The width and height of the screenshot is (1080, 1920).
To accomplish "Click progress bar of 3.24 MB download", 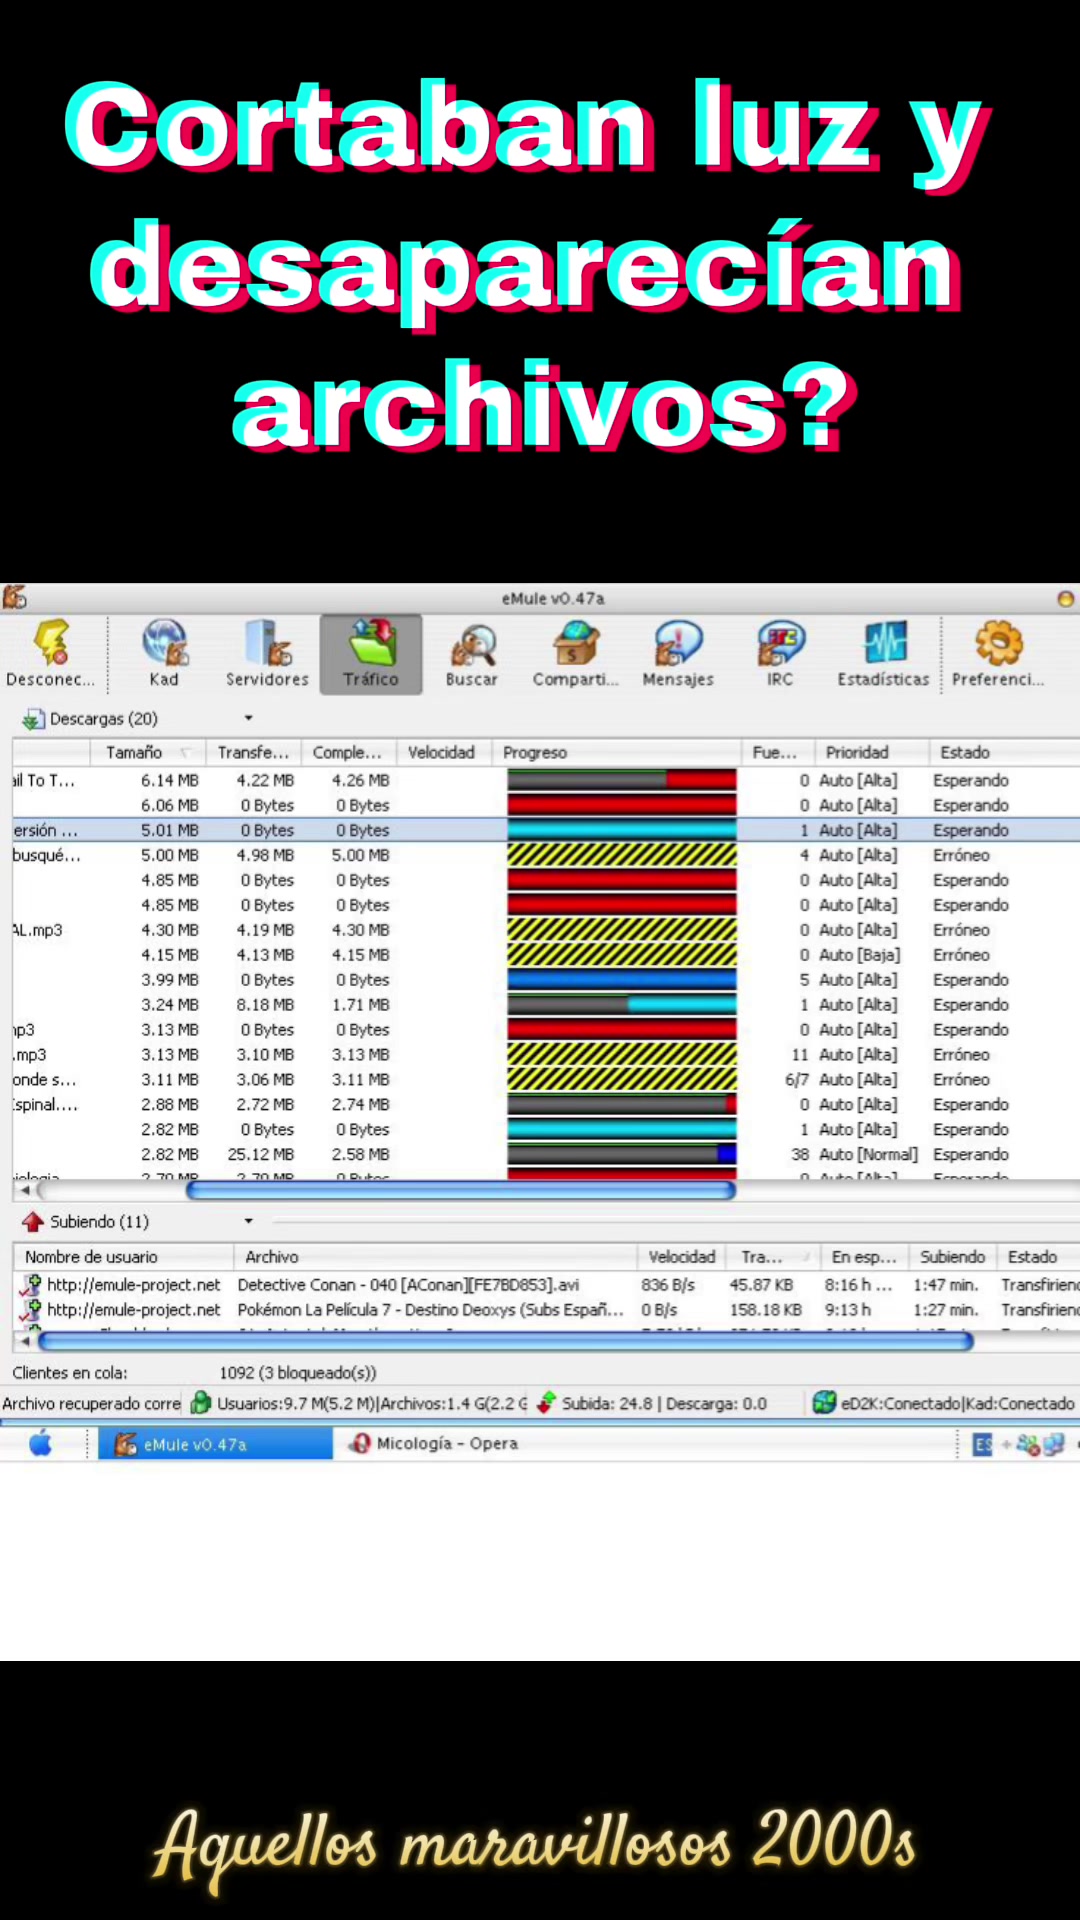I will [x=622, y=1004].
